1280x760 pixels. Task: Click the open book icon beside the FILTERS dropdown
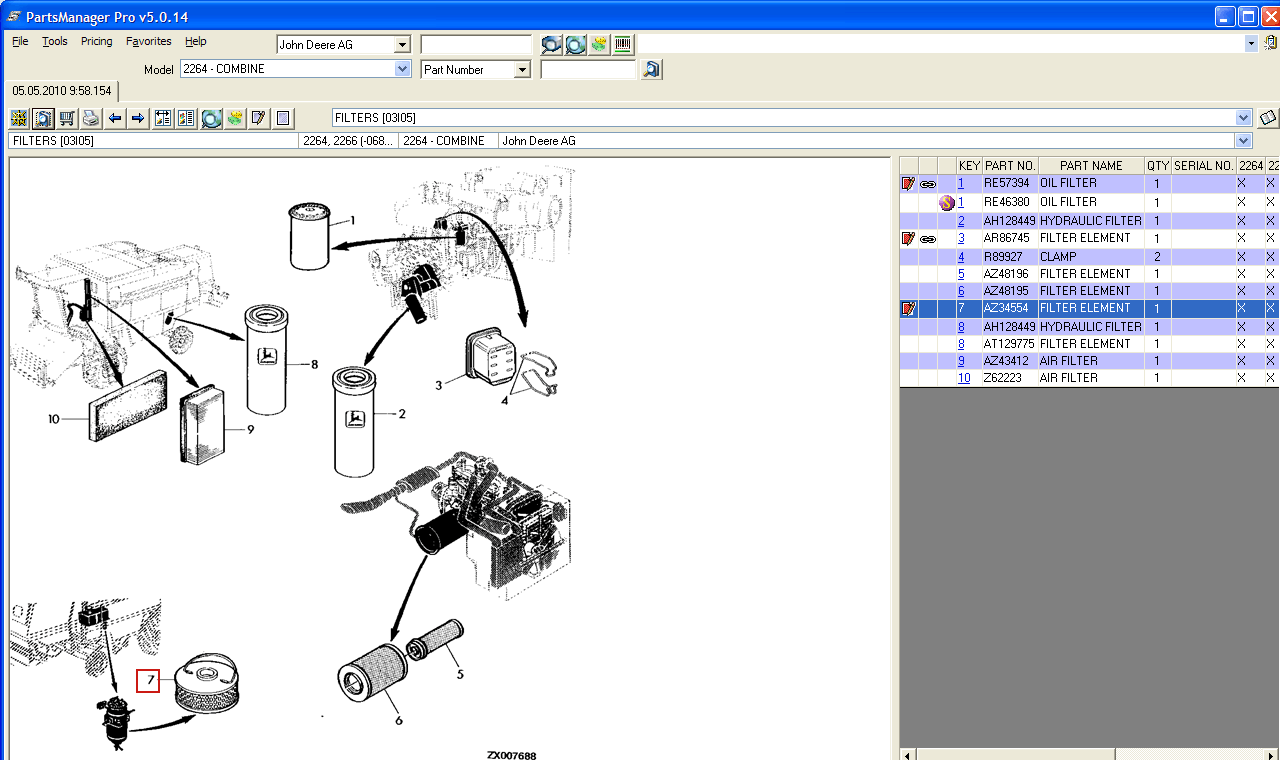point(1268,118)
